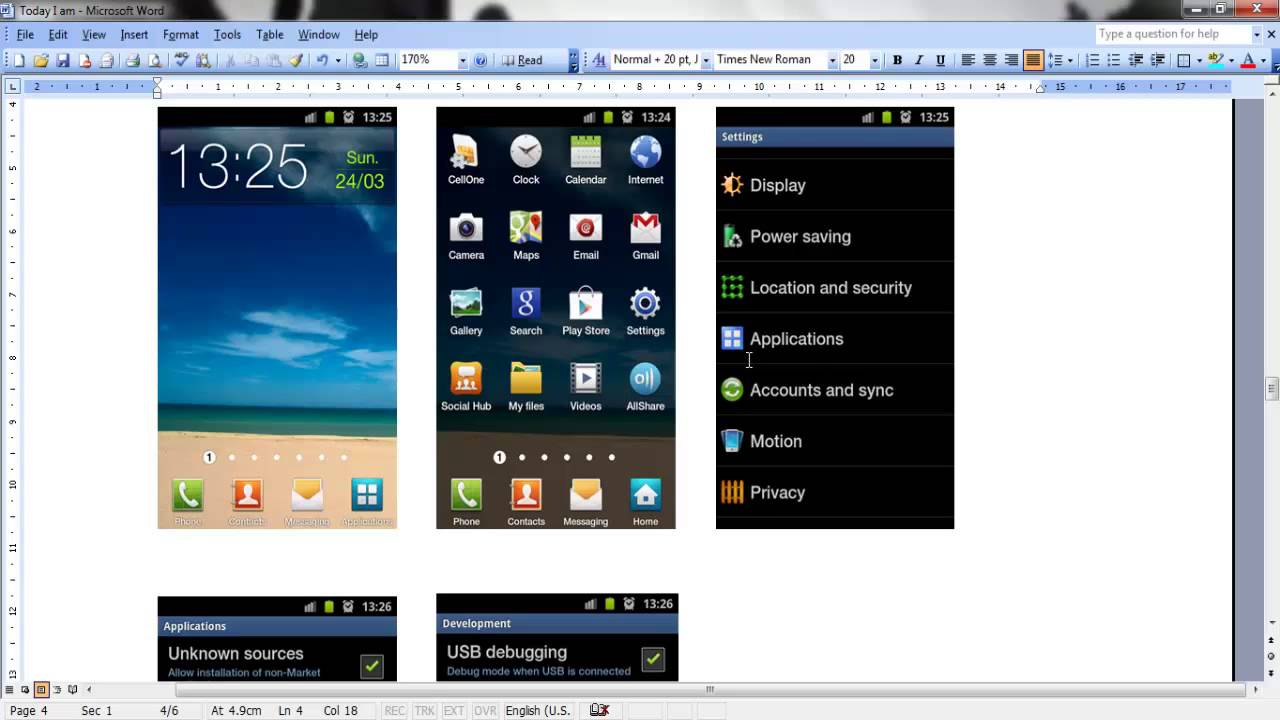Open the Research pane
Image resolution: width=1280 pixels, height=720 pixels.
tap(205, 60)
